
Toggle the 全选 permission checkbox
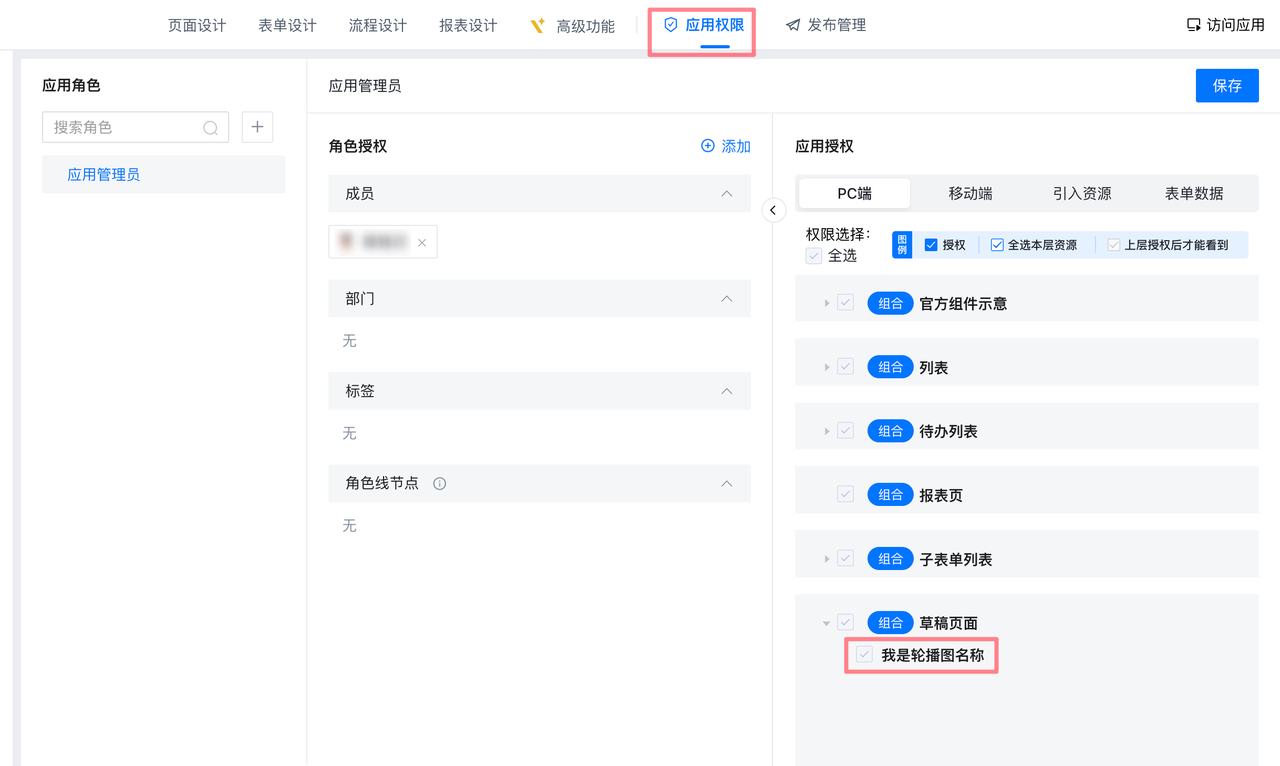(814, 256)
